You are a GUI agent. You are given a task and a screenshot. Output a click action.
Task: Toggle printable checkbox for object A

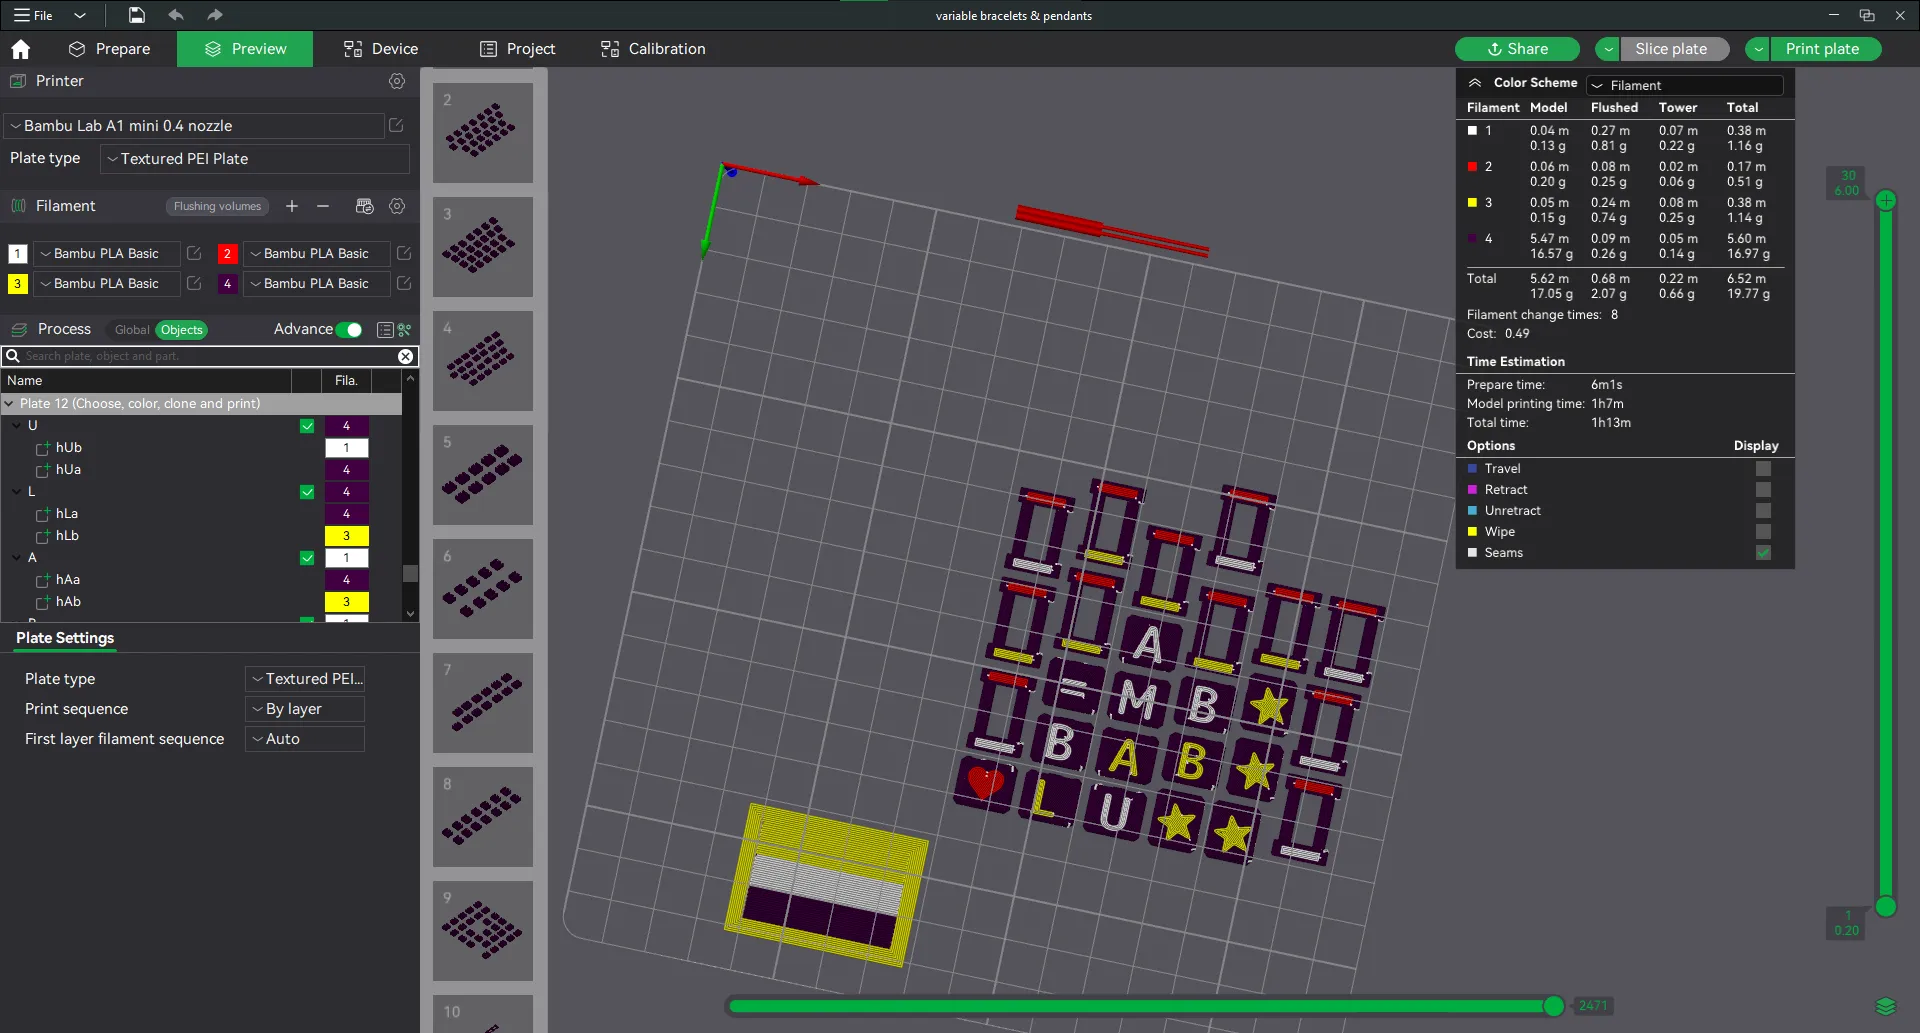[x=307, y=558]
